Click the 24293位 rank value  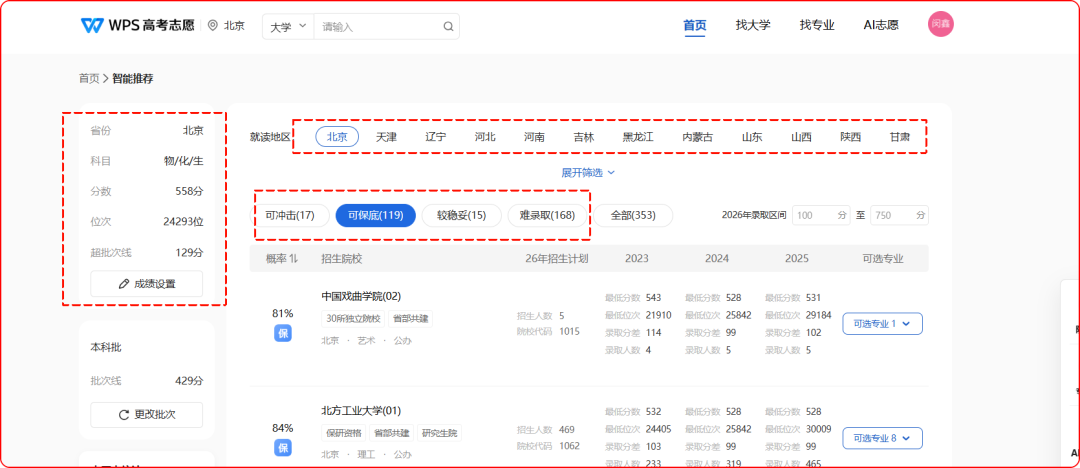[183, 222]
